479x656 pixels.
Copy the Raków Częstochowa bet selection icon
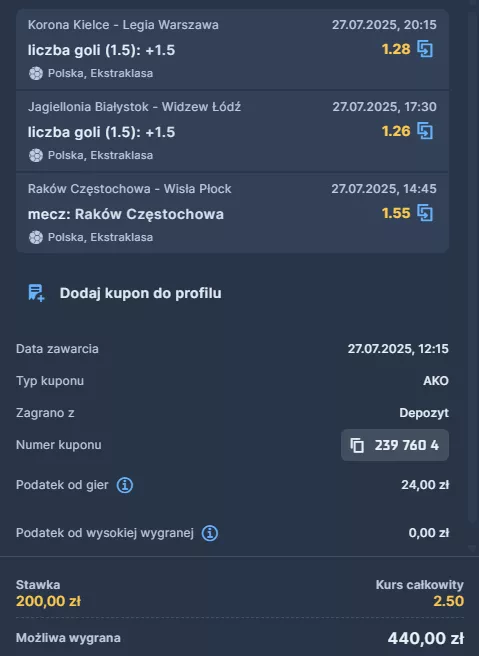(x=425, y=213)
